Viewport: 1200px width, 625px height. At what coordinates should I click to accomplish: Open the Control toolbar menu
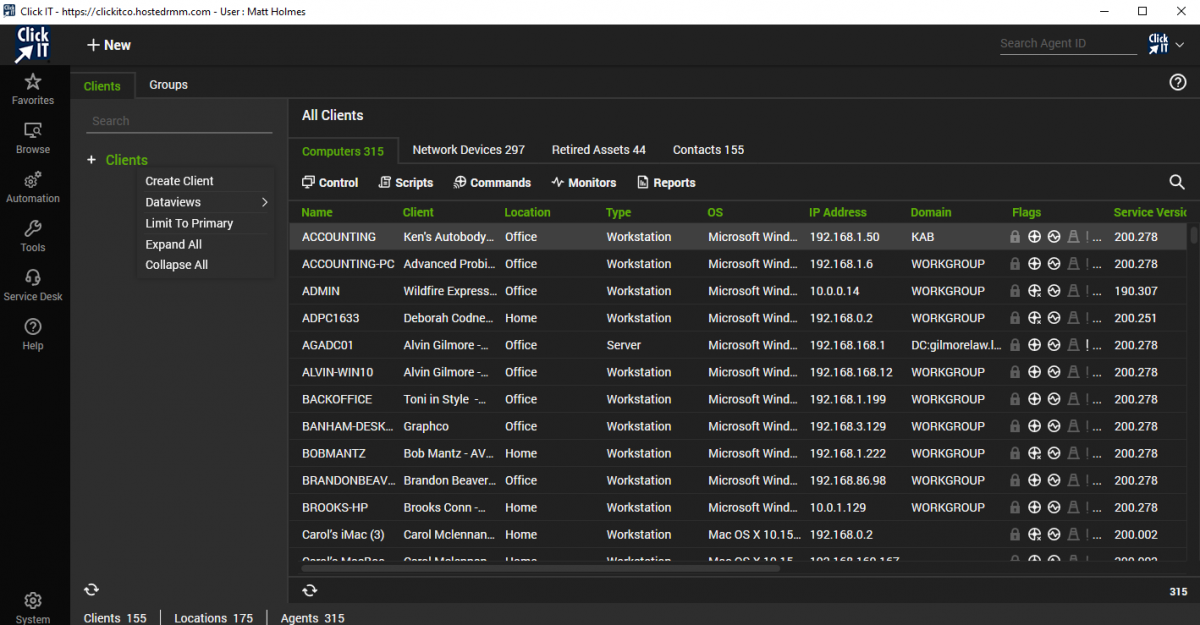click(x=330, y=182)
